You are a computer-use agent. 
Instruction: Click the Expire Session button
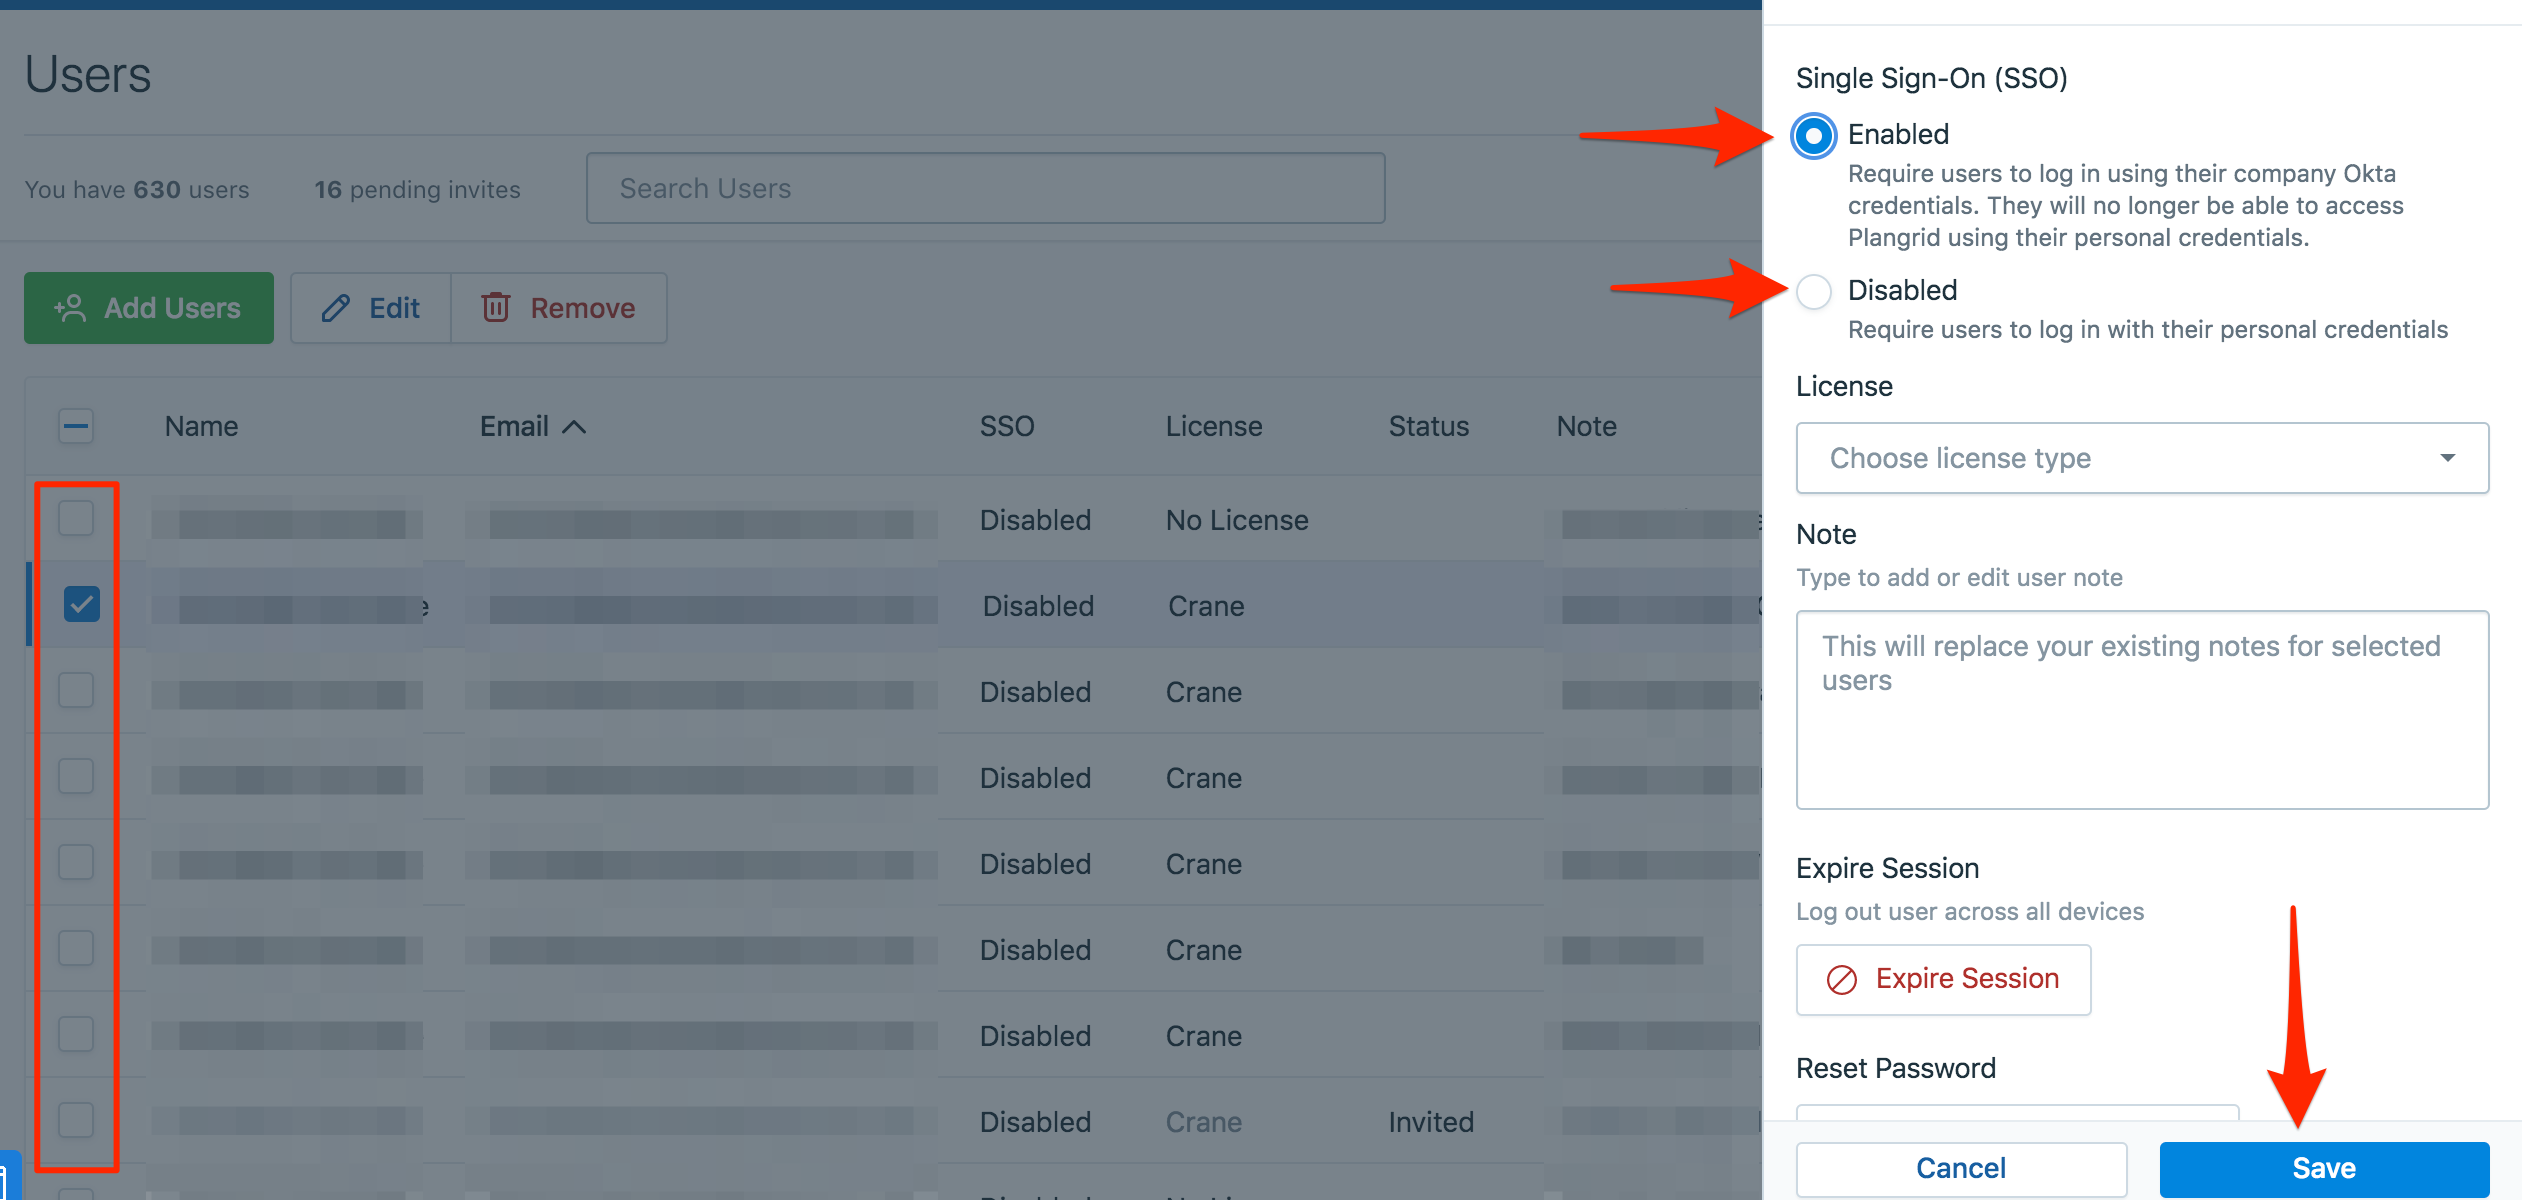point(1943,979)
